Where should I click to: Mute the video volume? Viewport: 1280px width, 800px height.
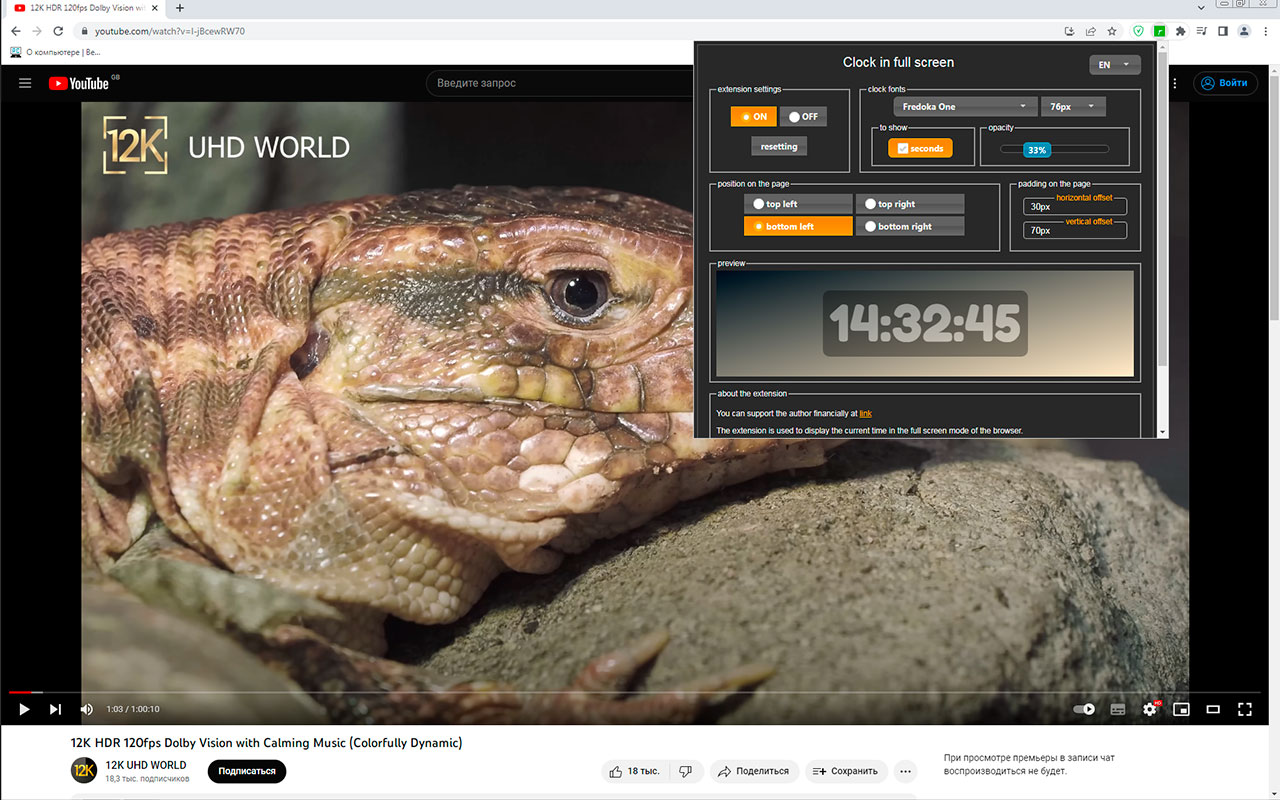[x=86, y=709]
